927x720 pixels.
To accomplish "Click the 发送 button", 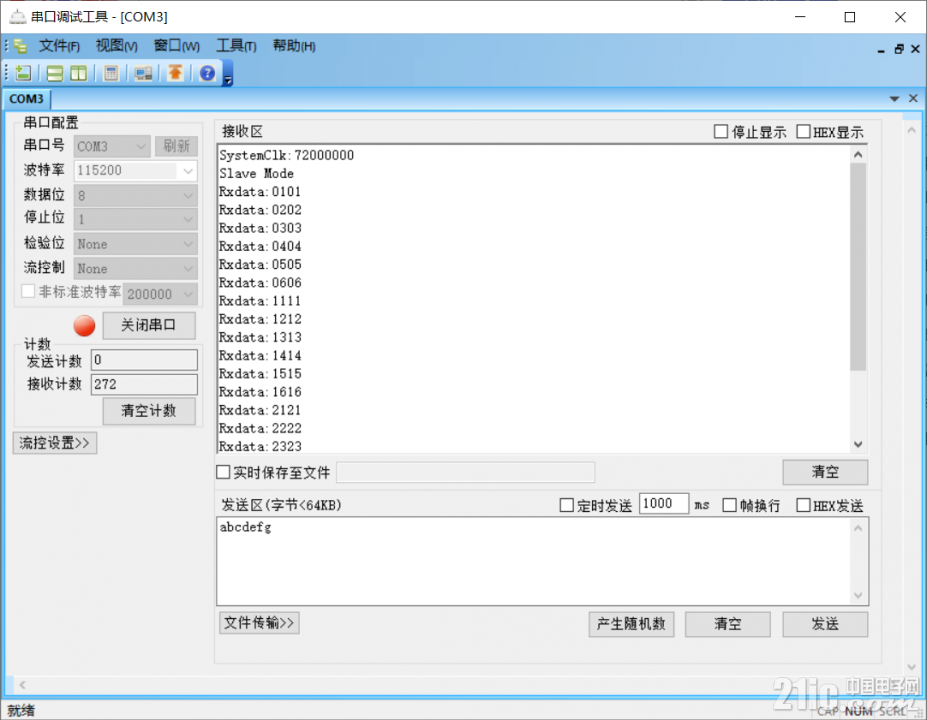I will coord(825,624).
